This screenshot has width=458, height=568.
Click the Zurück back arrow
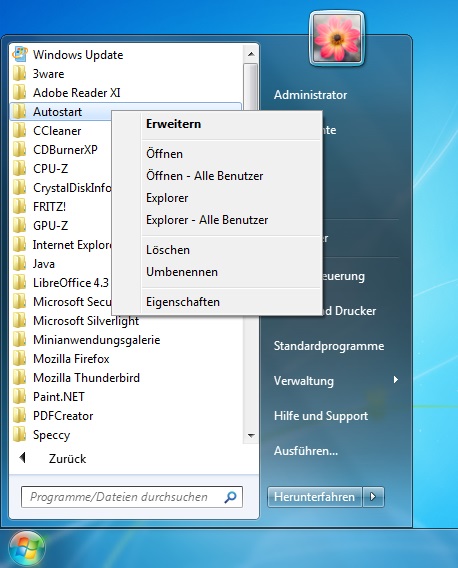(x=22, y=458)
